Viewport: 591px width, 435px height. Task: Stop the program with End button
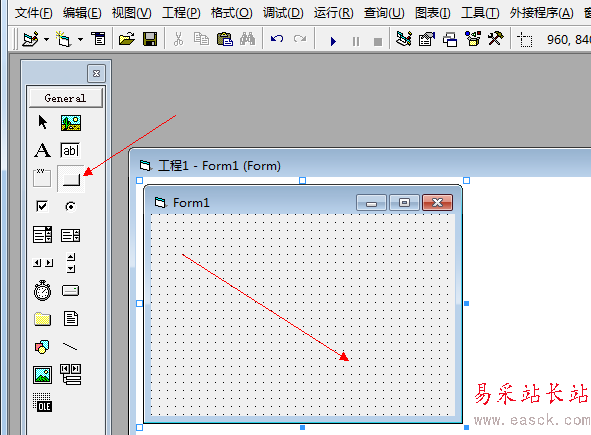[378, 41]
